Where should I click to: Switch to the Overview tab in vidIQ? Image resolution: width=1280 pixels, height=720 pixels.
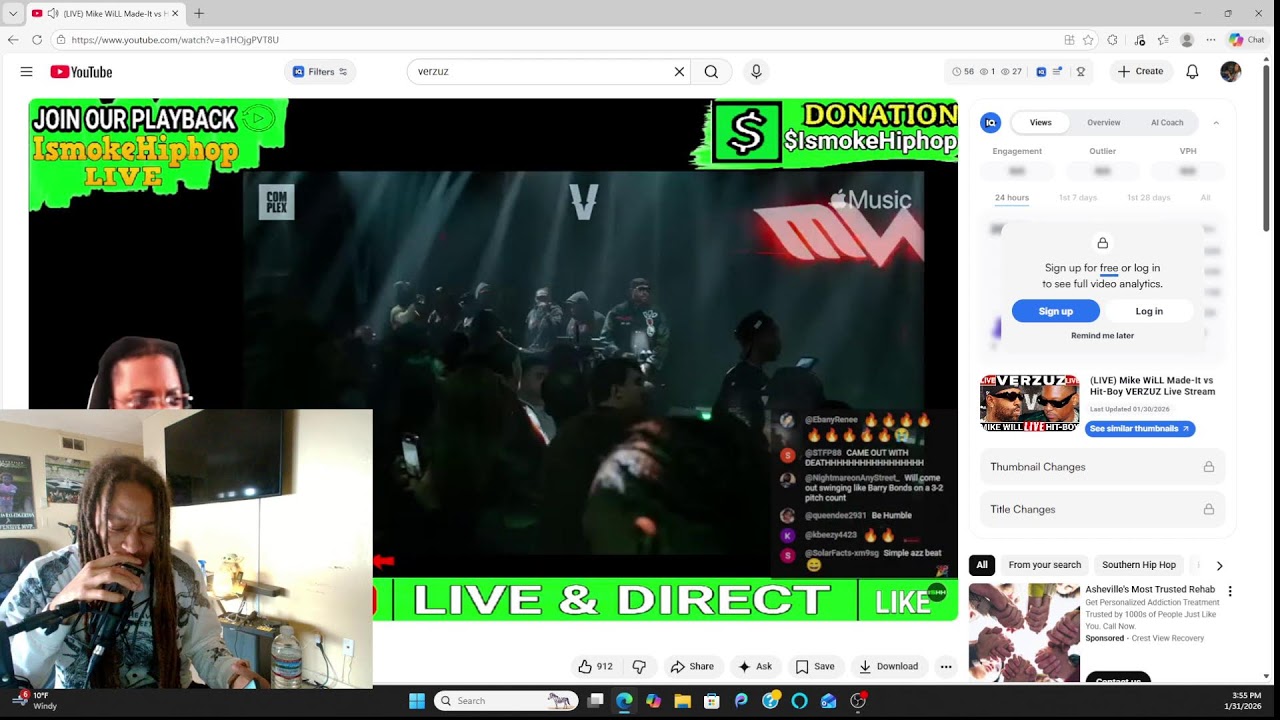click(x=1104, y=123)
